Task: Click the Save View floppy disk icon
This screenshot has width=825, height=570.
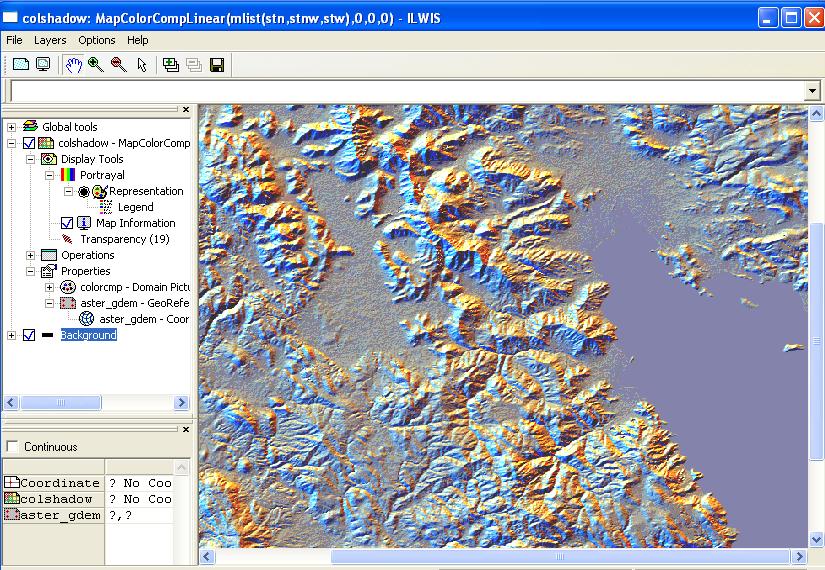Action: point(217,65)
